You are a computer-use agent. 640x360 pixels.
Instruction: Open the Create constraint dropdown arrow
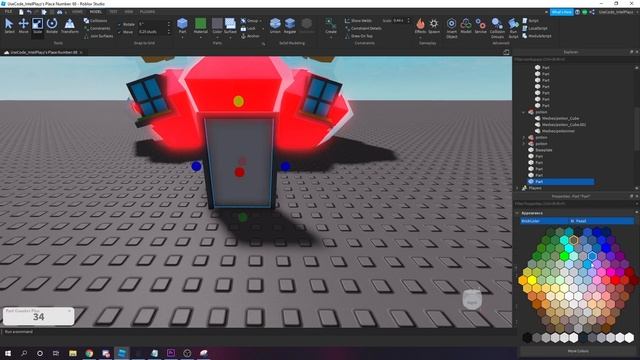331,38
